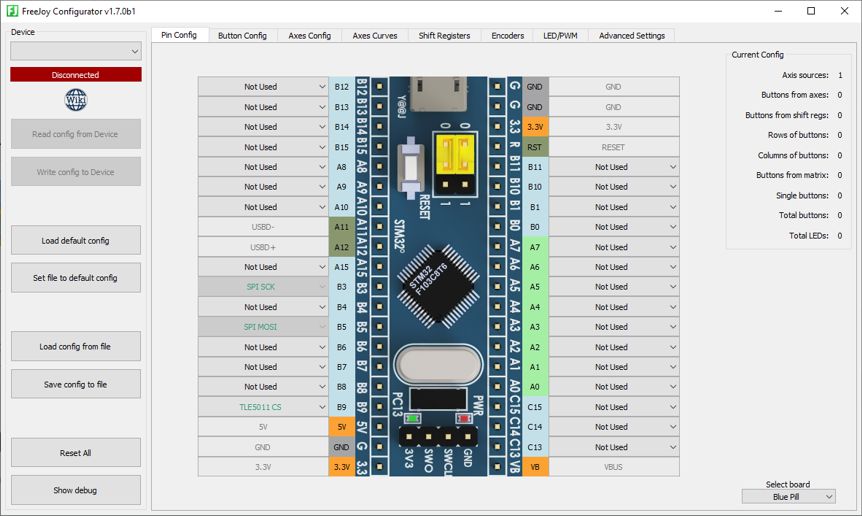Open pin A7 function dropdown

point(614,247)
